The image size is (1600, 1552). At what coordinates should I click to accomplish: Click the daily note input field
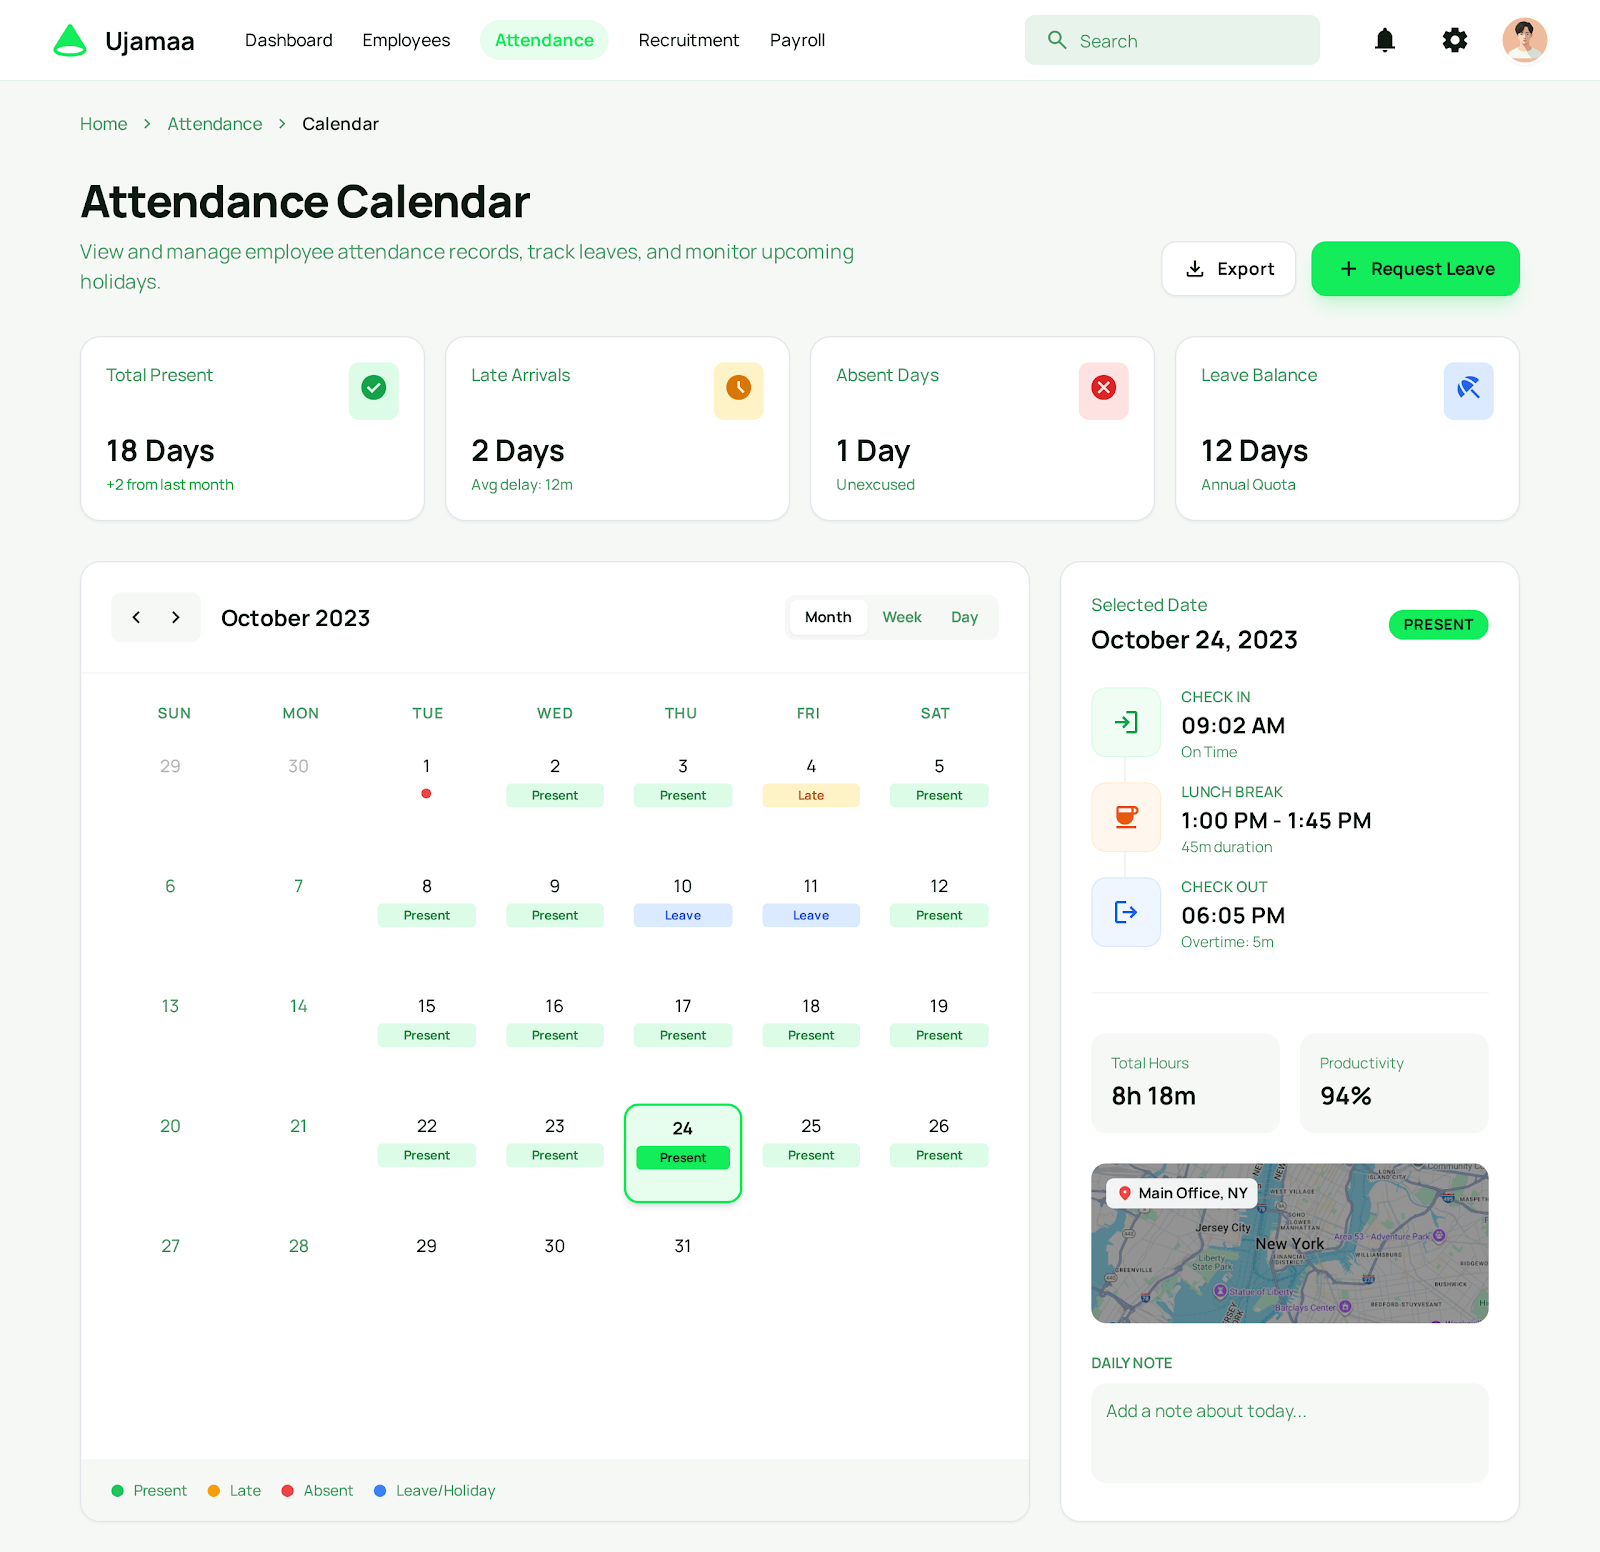(x=1289, y=1432)
